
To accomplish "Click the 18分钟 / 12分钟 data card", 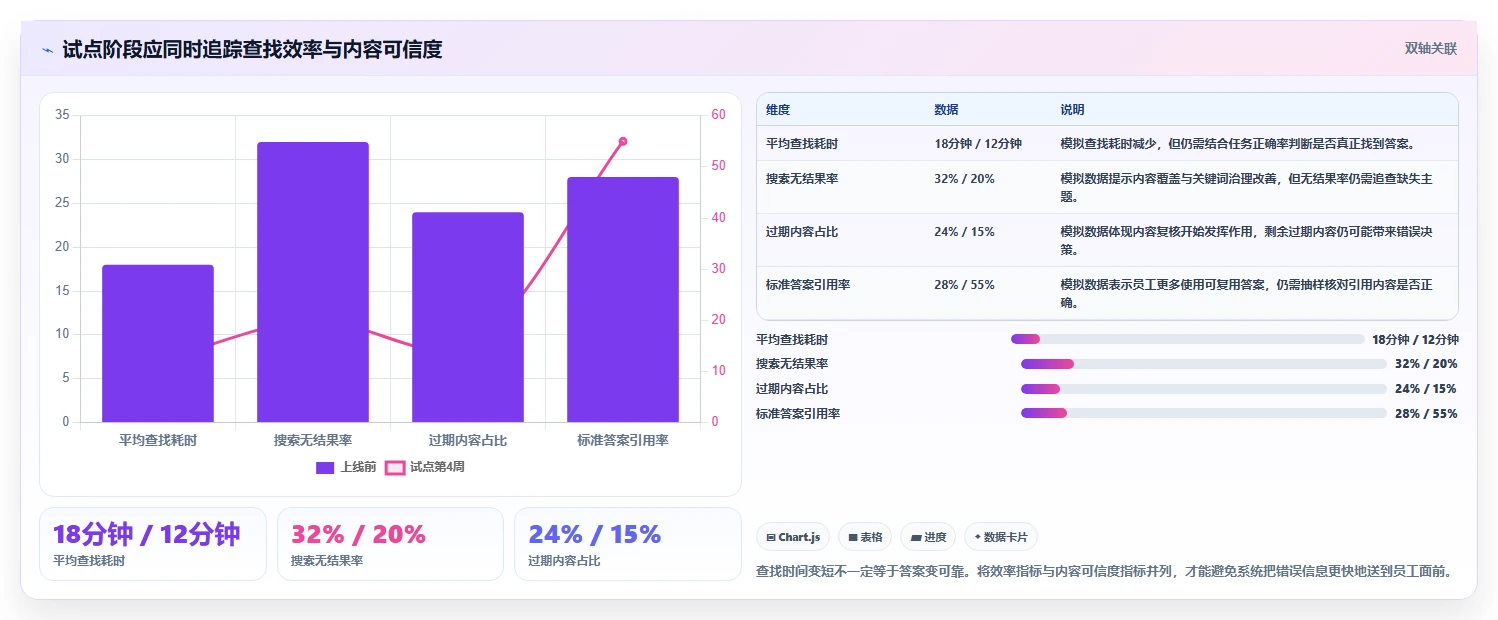I will [153, 544].
